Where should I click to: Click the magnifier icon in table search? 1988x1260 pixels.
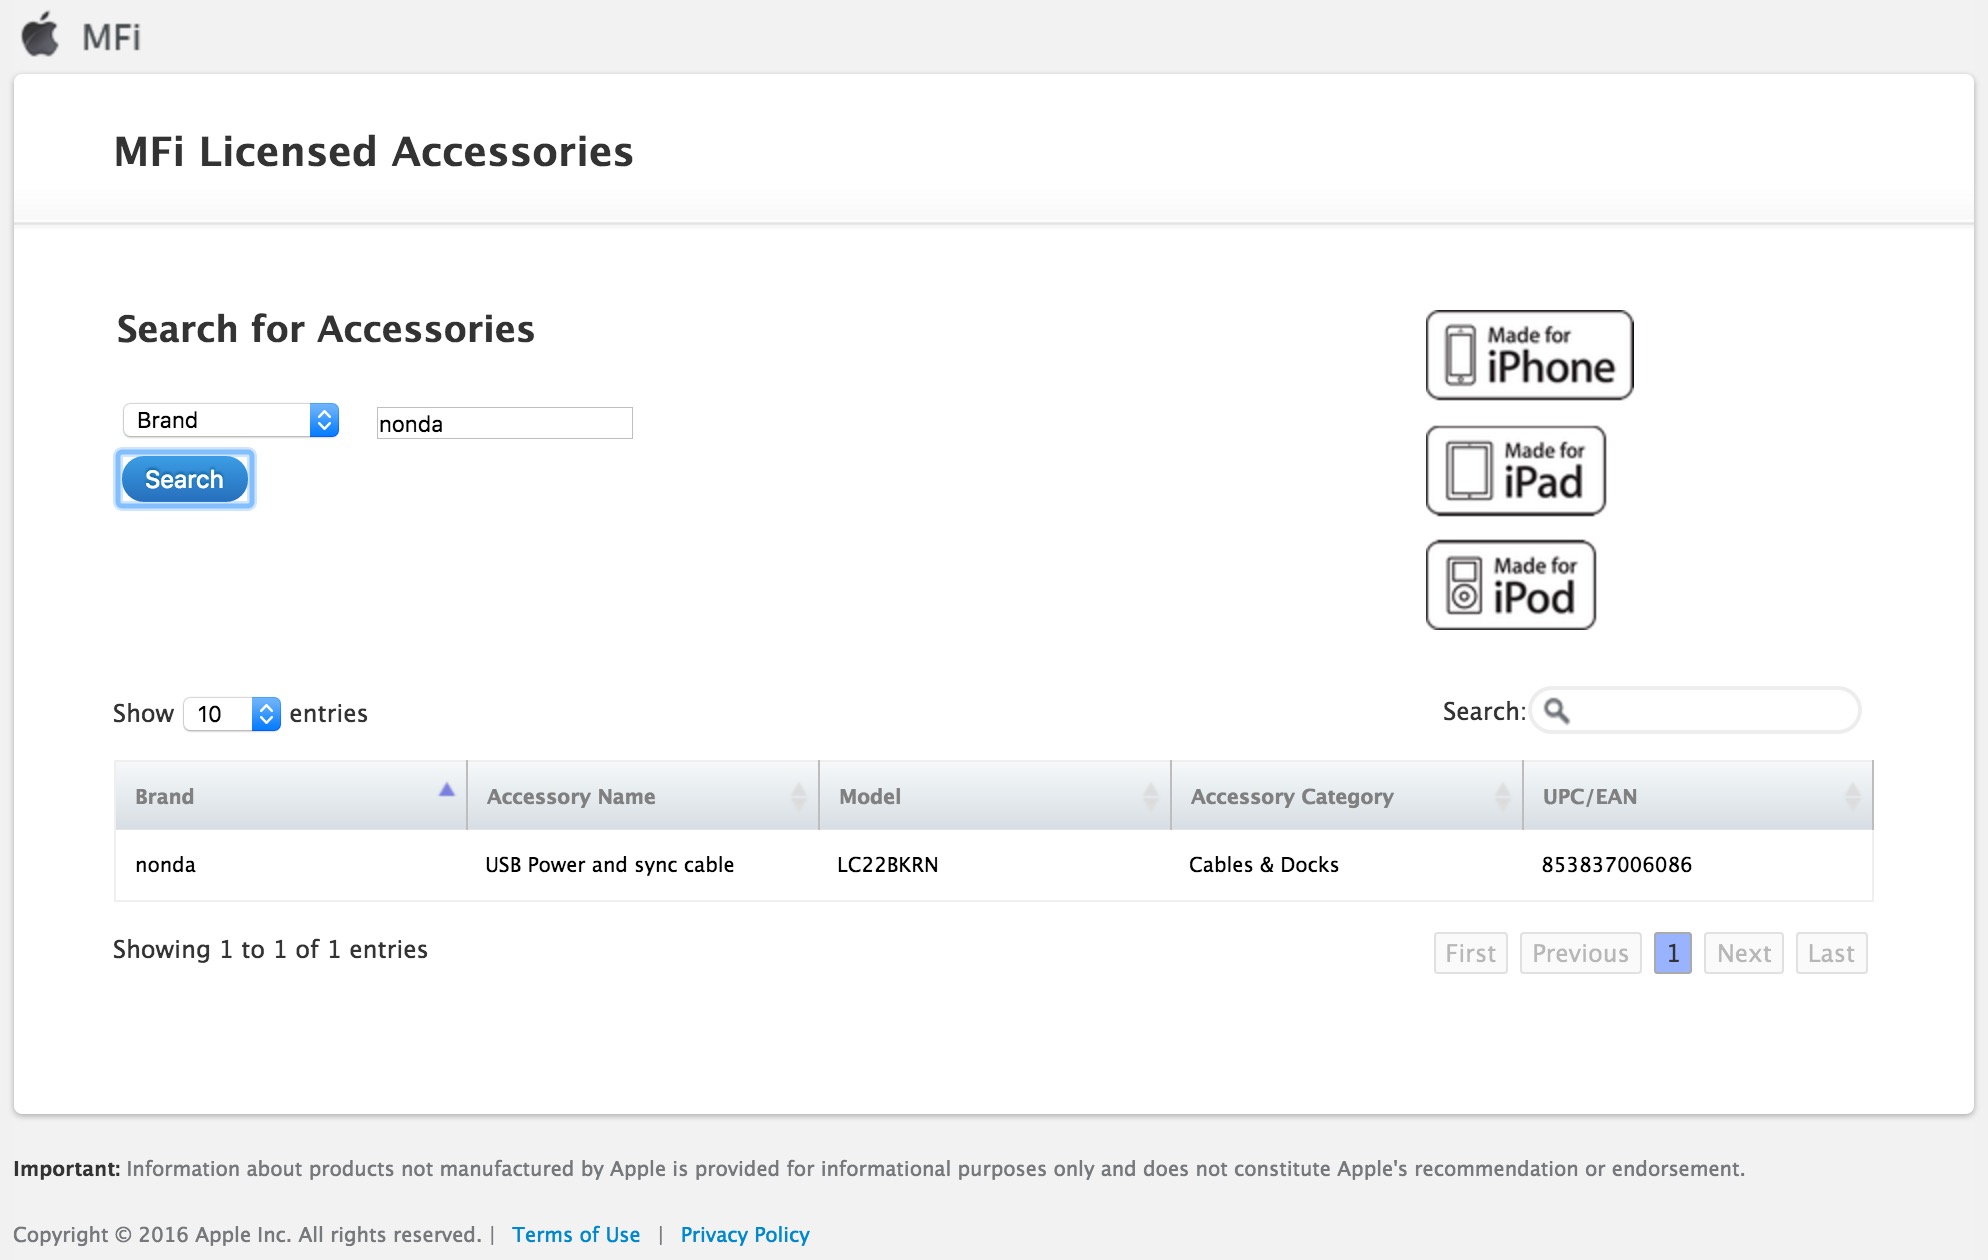click(1556, 711)
